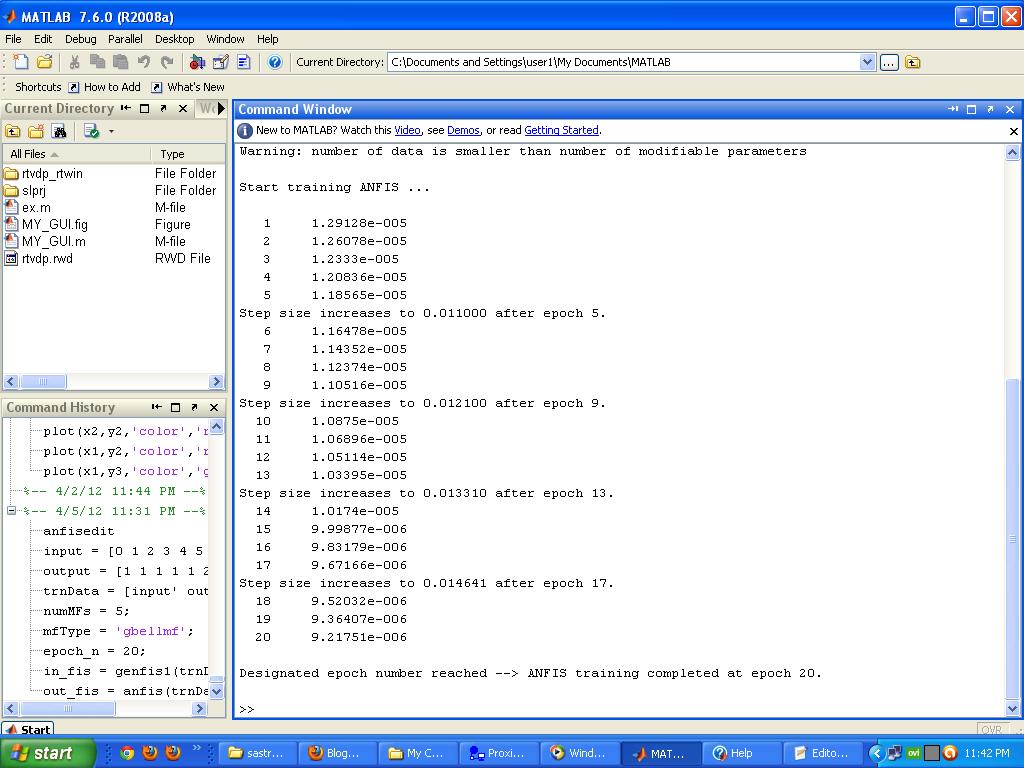1024x768 pixels.
Task: Open the Window menu
Action: point(225,39)
